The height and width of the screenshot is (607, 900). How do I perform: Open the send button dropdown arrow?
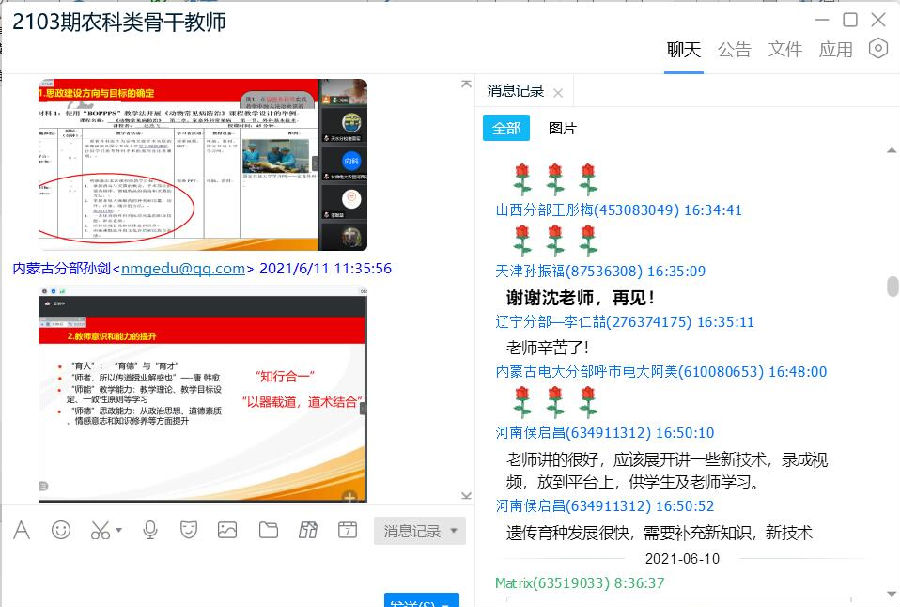pyautogui.click(x=447, y=602)
